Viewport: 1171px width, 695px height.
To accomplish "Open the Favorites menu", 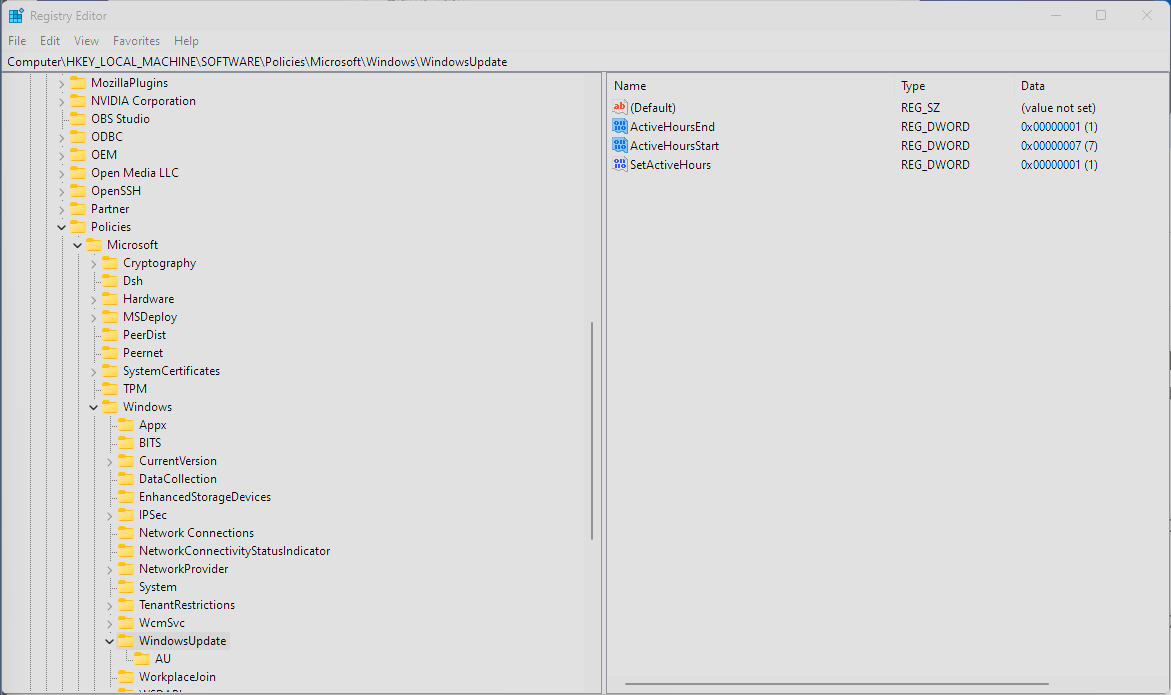I will coord(136,41).
